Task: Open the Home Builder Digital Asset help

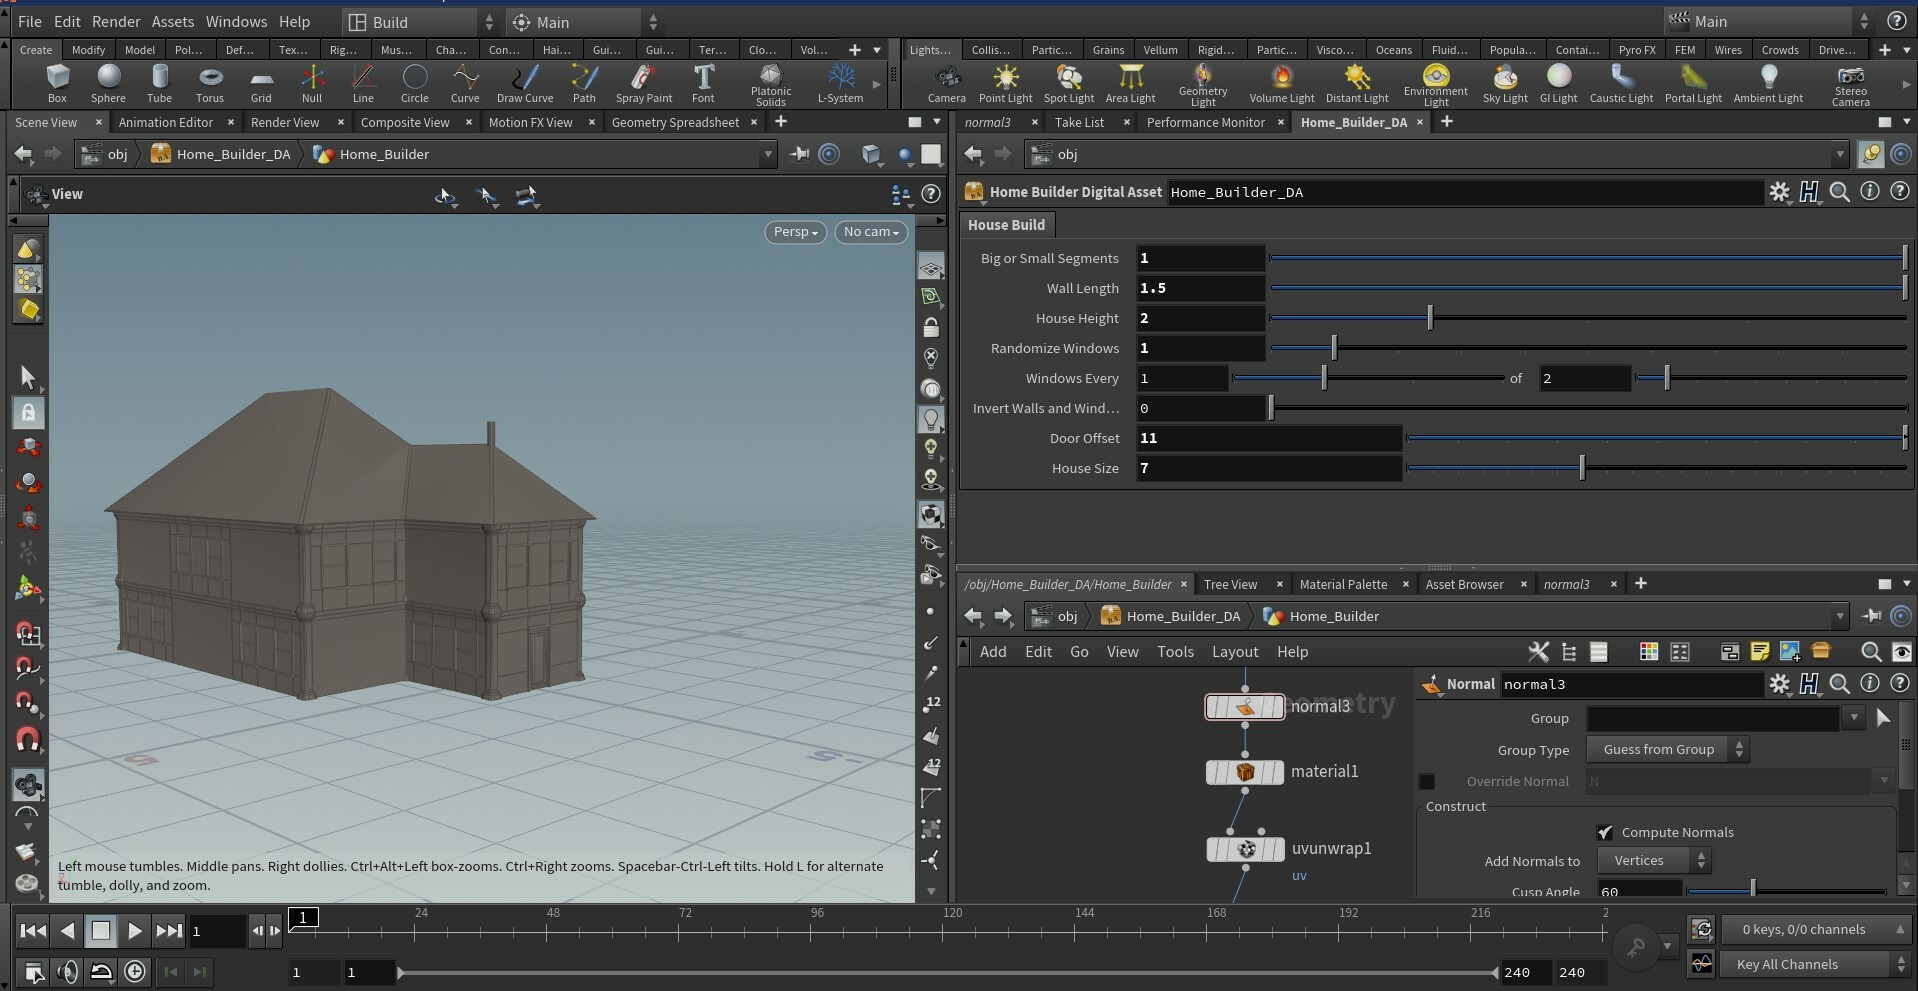Action: tap(1901, 191)
